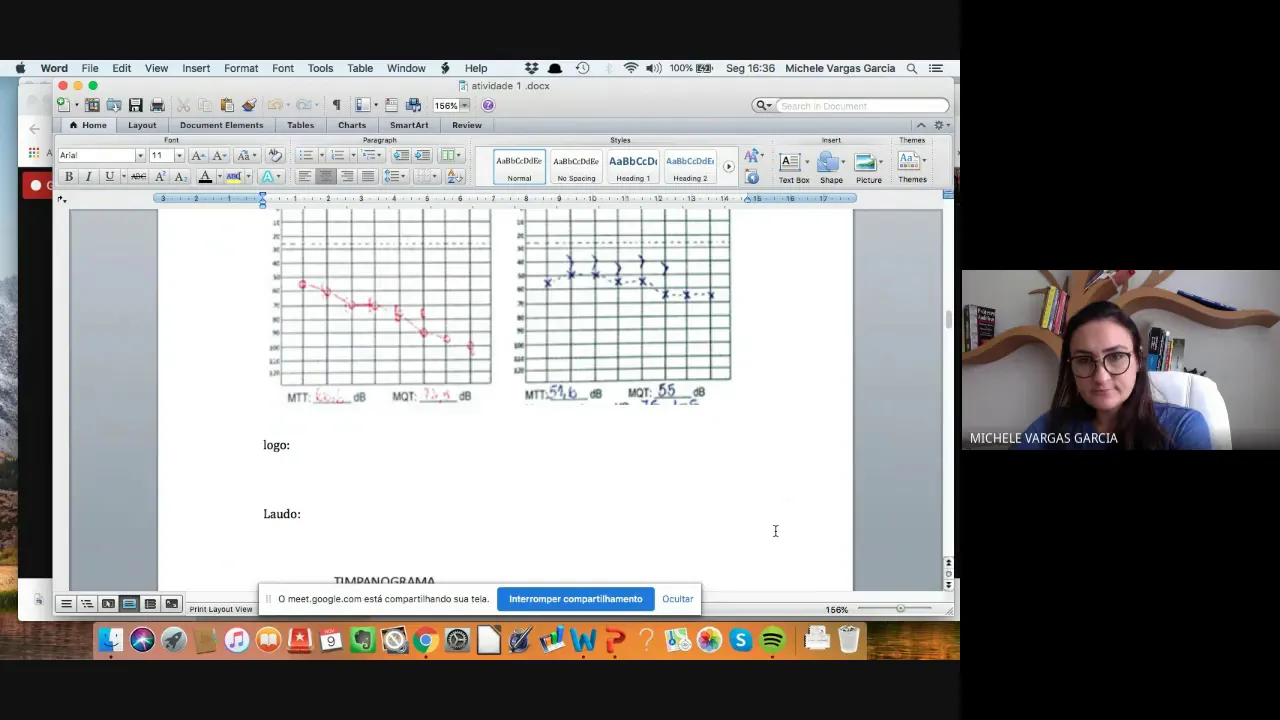Screen dimensions: 1280x720
Task: Justify the paragraph text
Action: [368, 176]
